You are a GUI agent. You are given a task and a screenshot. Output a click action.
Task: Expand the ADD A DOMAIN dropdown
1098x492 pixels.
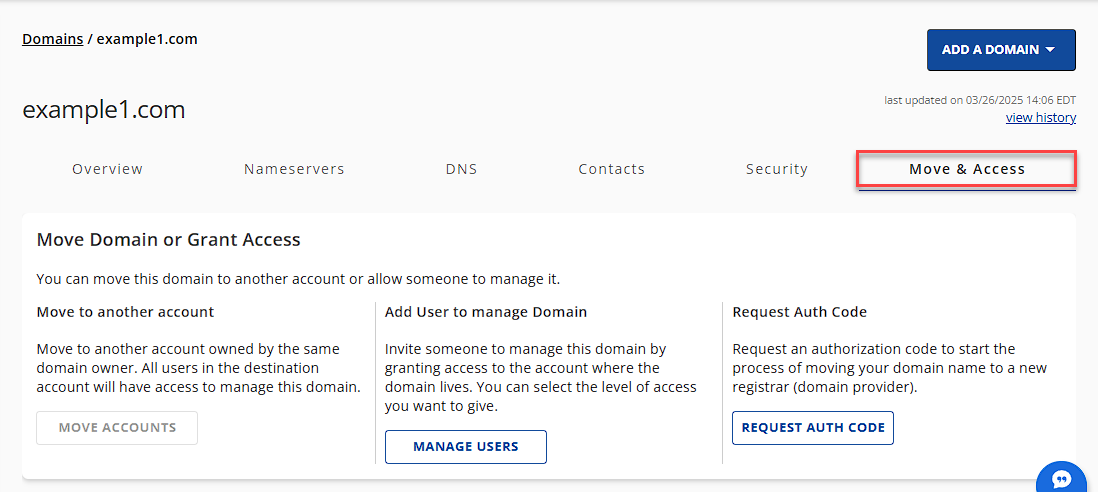tap(1001, 50)
